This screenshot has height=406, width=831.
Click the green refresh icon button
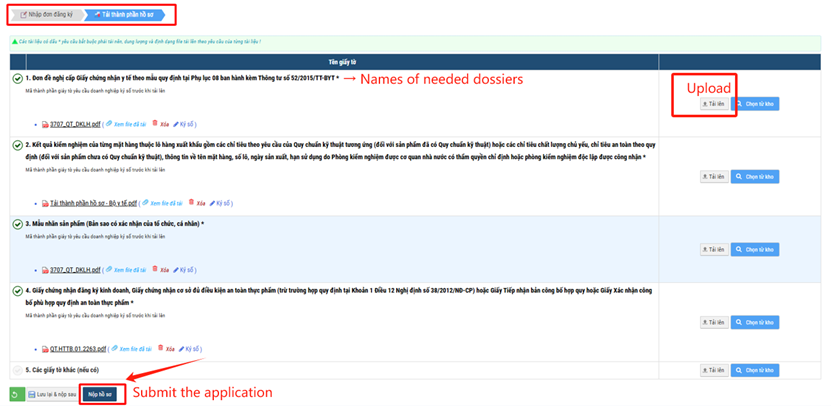pos(17,395)
